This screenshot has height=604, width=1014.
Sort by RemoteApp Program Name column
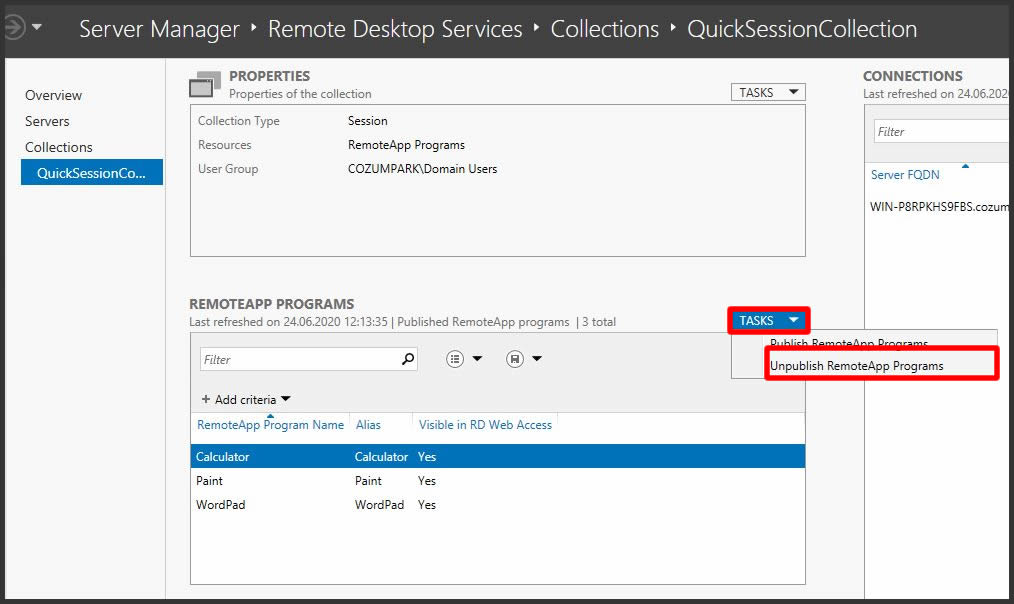pyautogui.click(x=270, y=425)
